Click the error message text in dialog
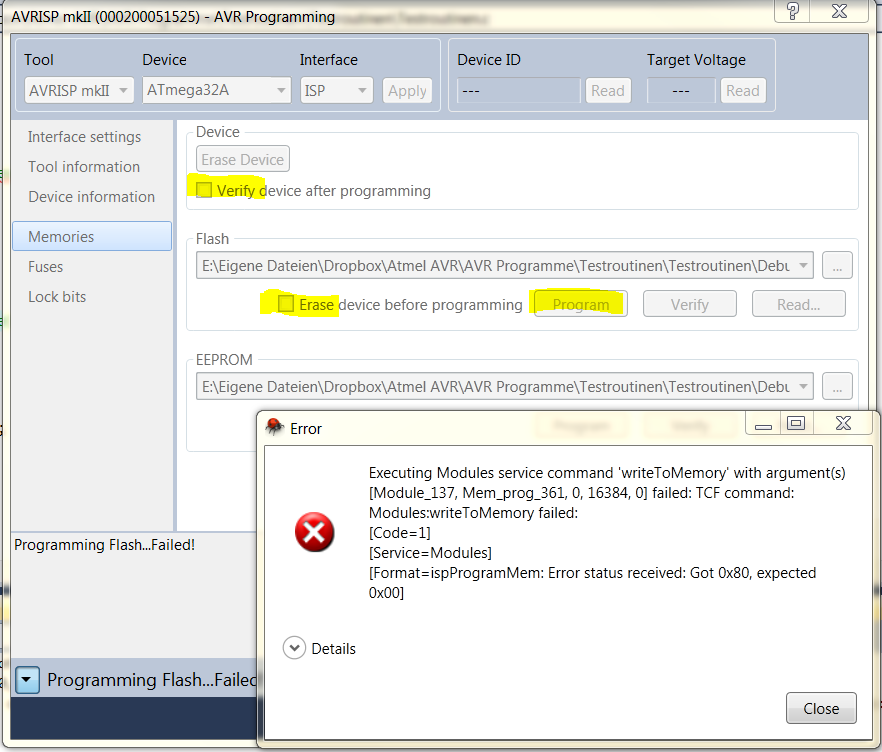The width and height of the screenshot is (882, 752). [x=607, y=532]
